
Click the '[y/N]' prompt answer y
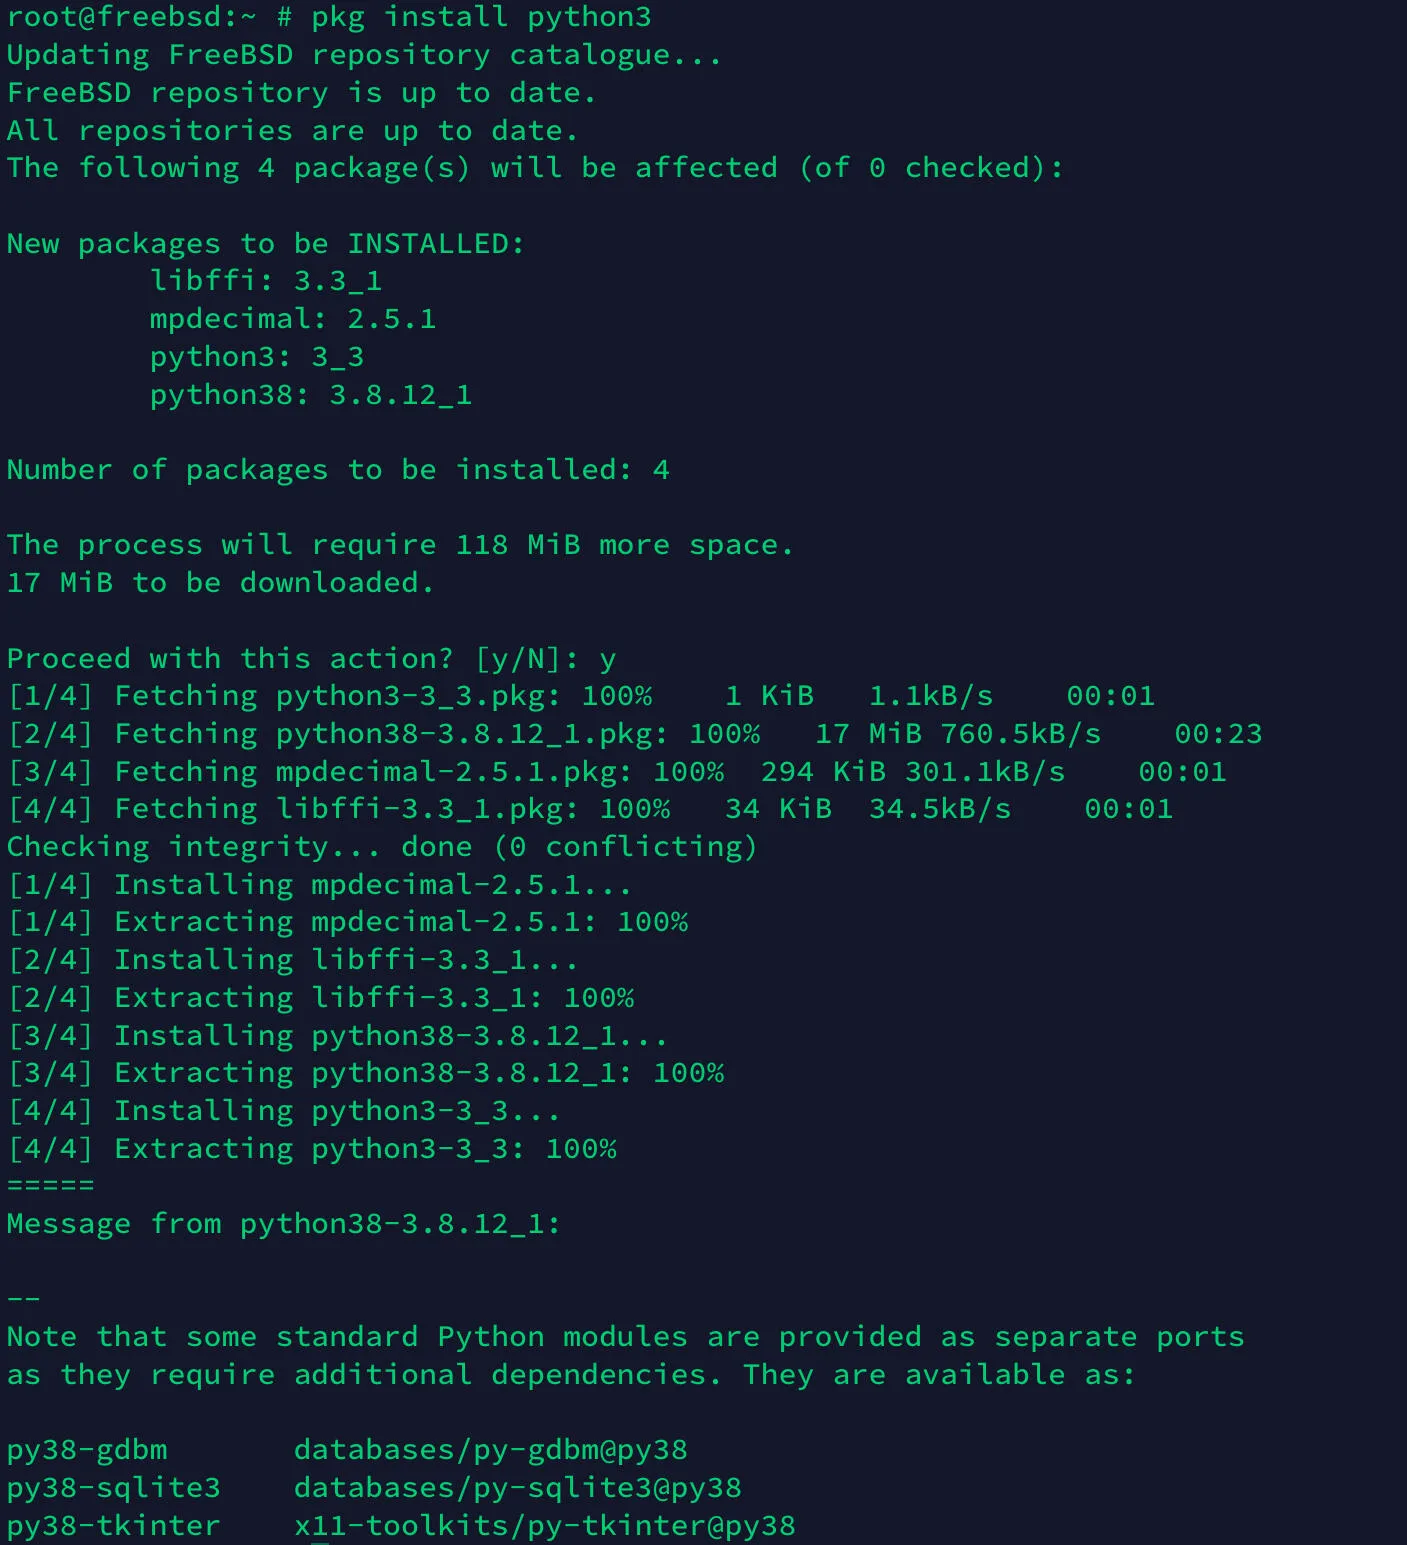click(607, 660)
